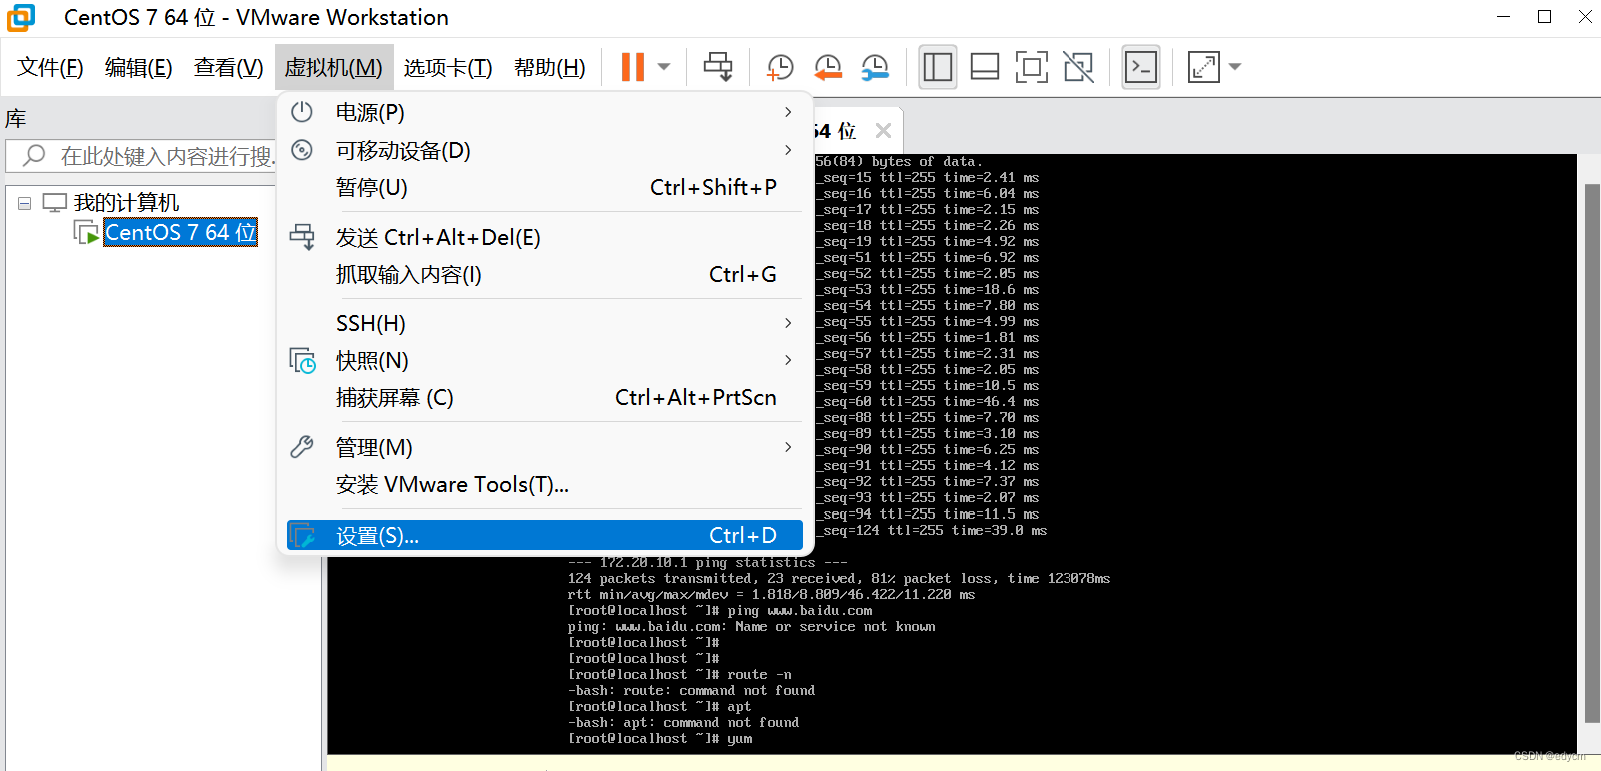Click send Ctrl+Alt+Del toolbar icon
This screenshot has width=1601, height=771.
[718, 67]
